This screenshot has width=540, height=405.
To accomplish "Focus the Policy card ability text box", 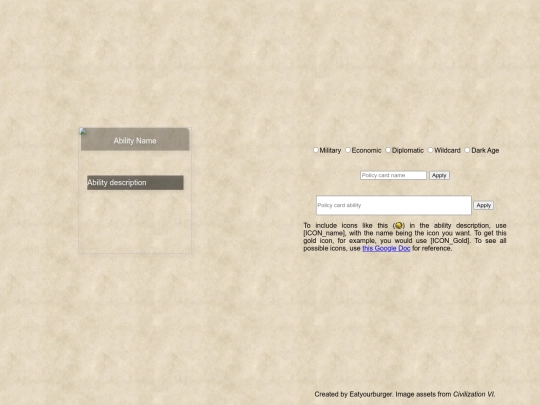I will 394,205.
